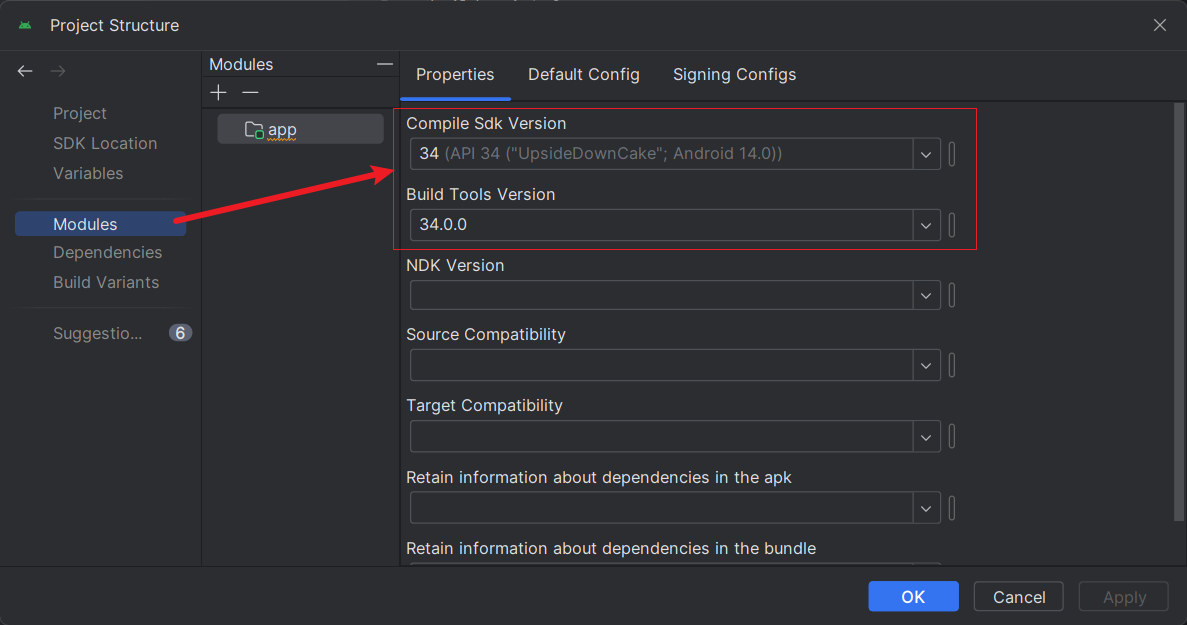Click variable binding icon beside Build Tools Version
Image resolution: width=1187 pixels, height=625 pixels.
(952, 225)
